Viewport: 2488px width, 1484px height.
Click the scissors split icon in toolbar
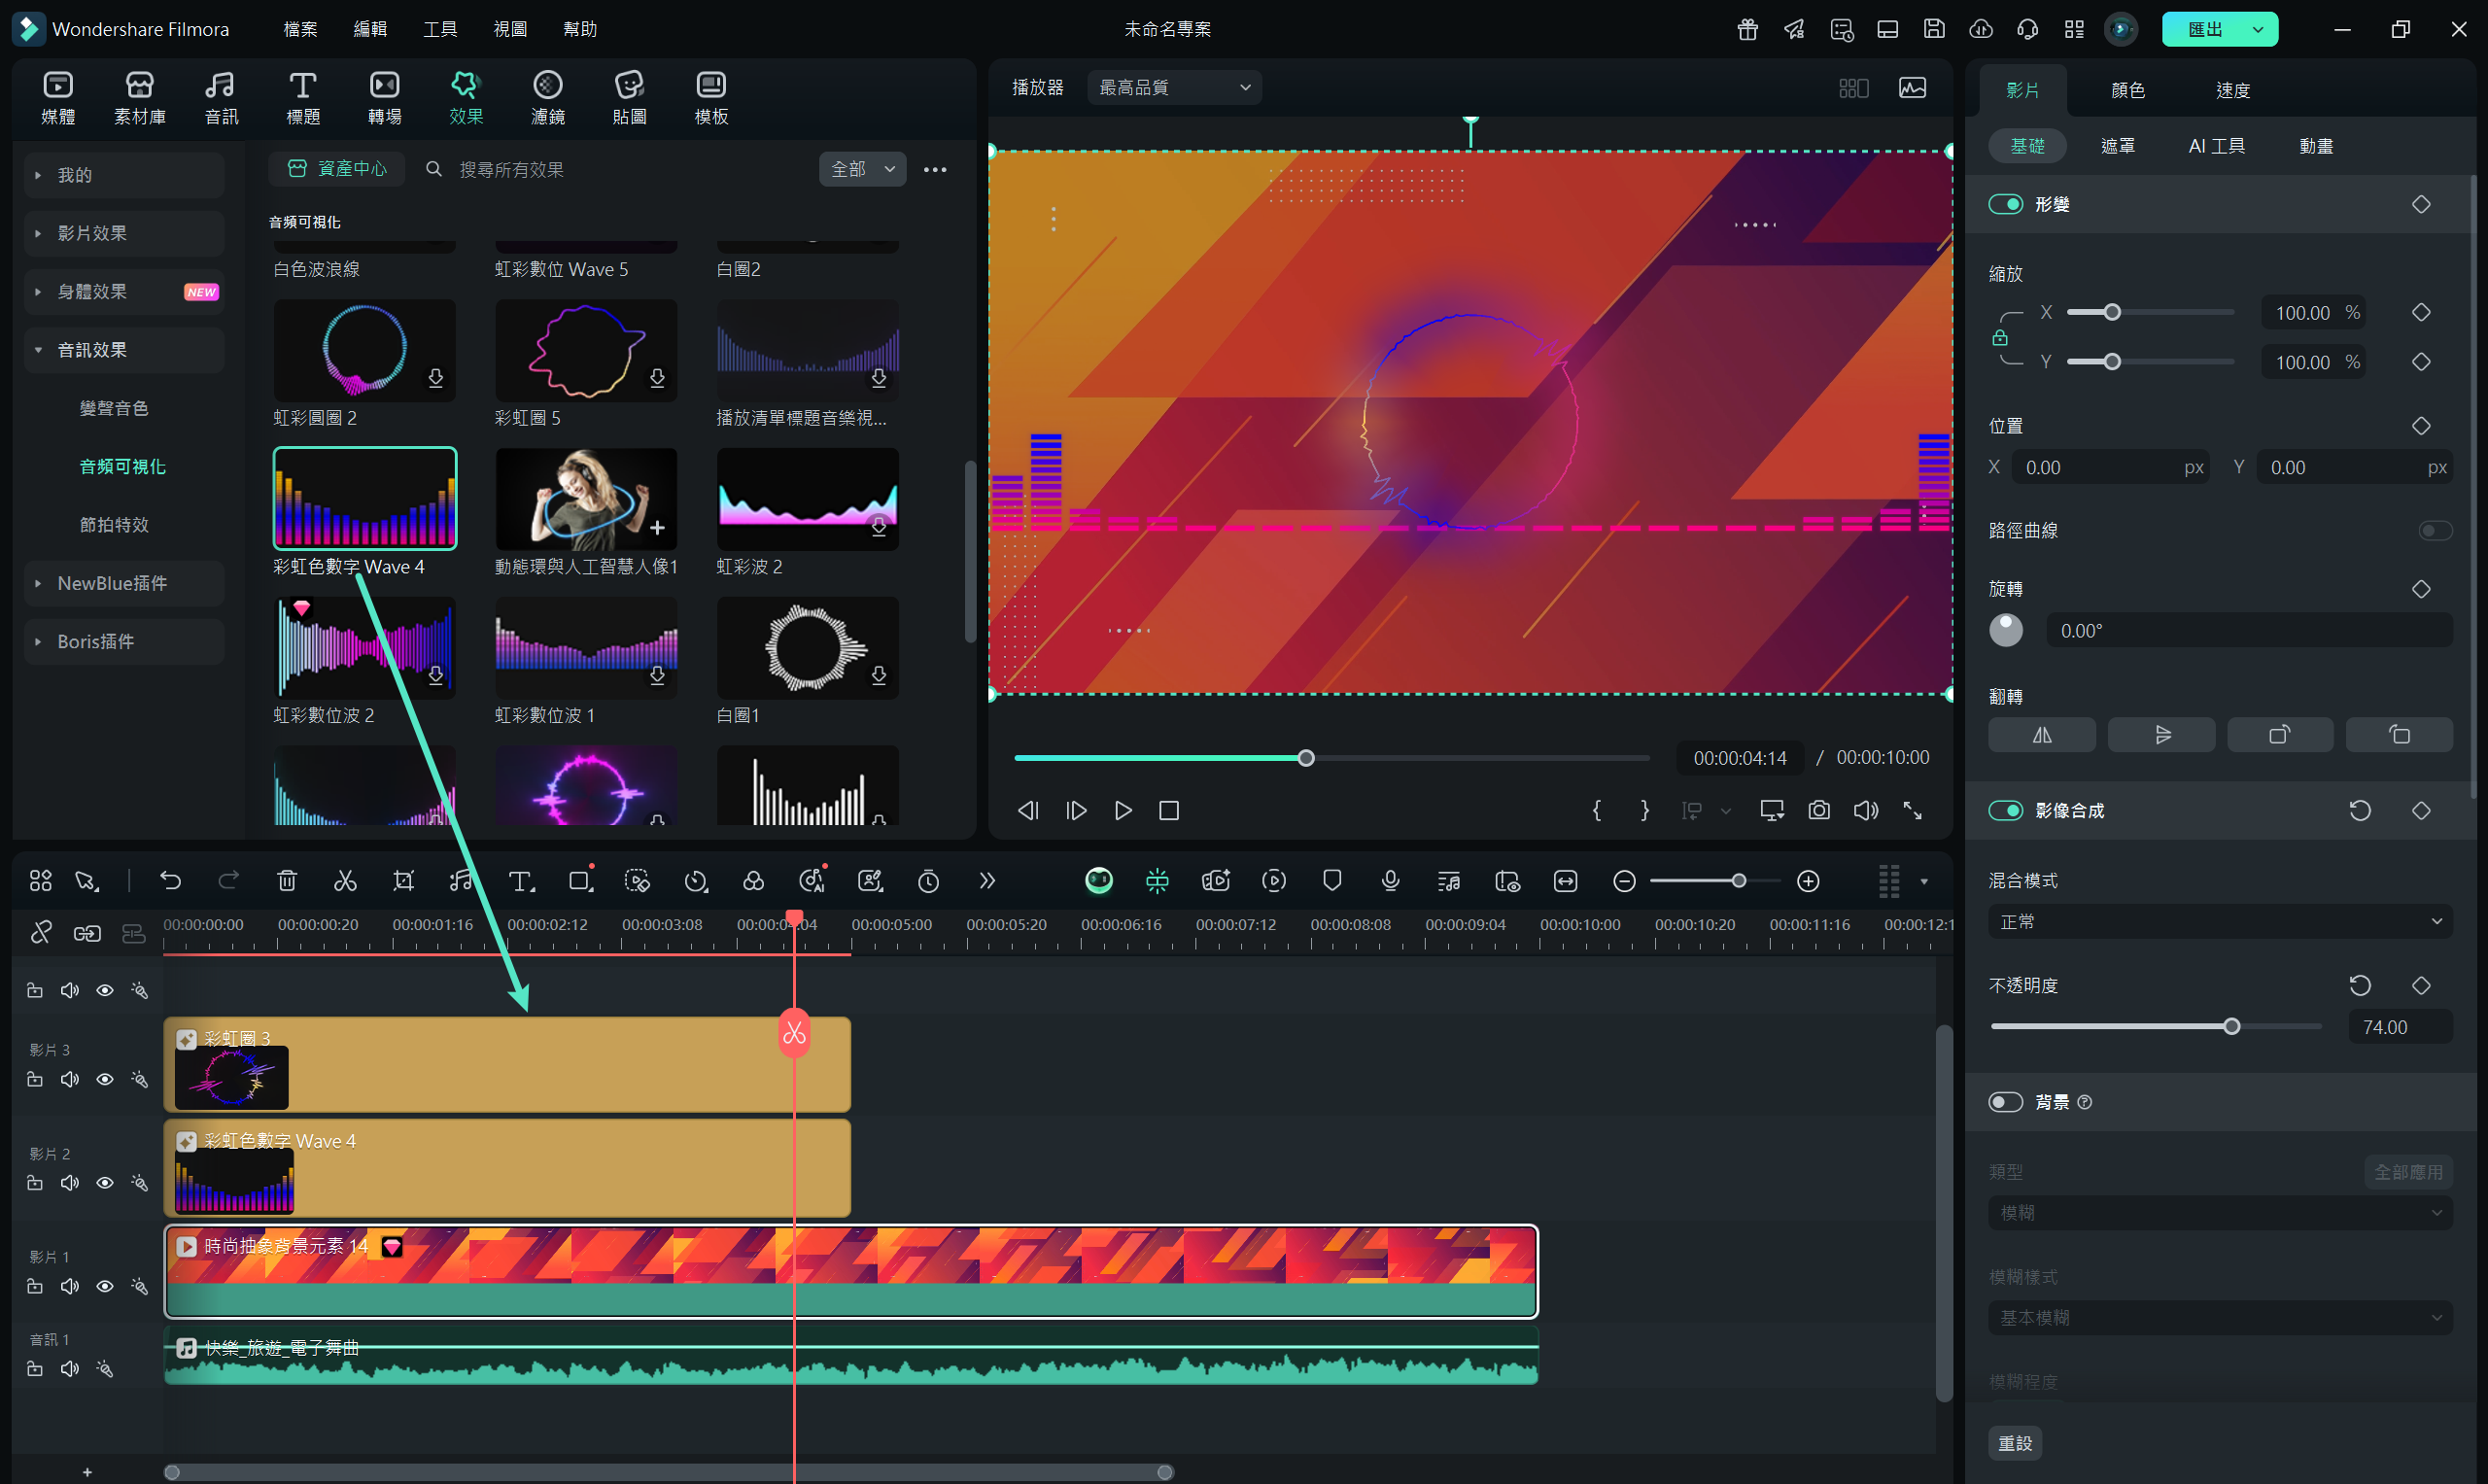point(345,880)
